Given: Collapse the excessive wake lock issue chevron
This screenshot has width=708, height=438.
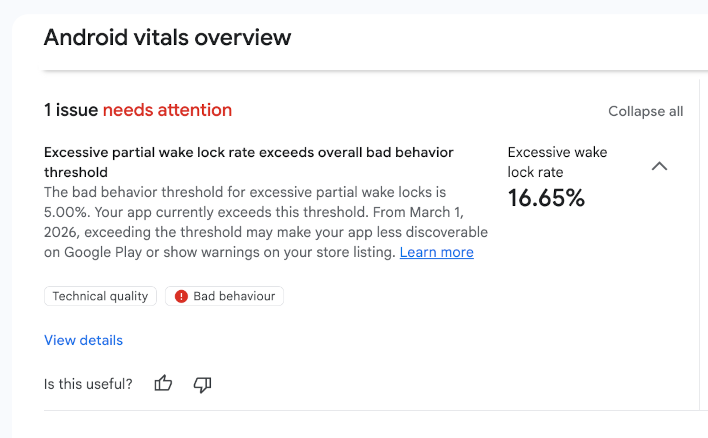Looking at the screenshot, I should [x=659, y=166].
